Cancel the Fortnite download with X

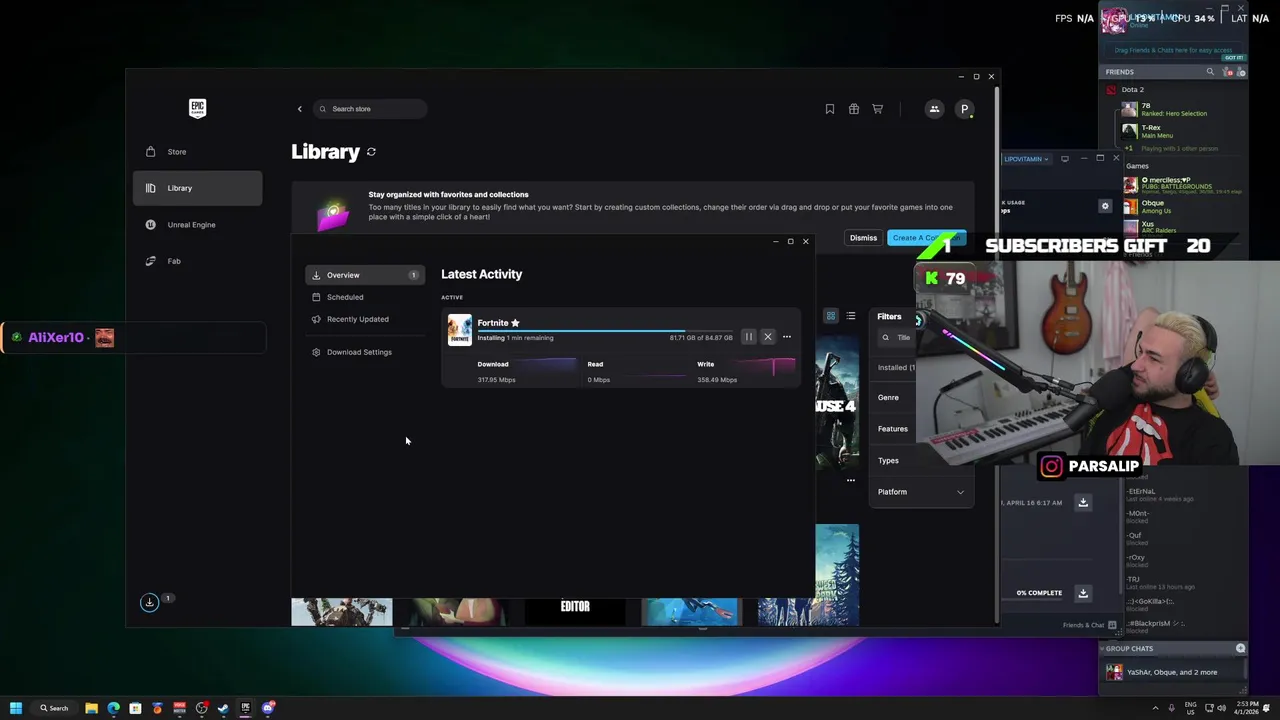768,337
